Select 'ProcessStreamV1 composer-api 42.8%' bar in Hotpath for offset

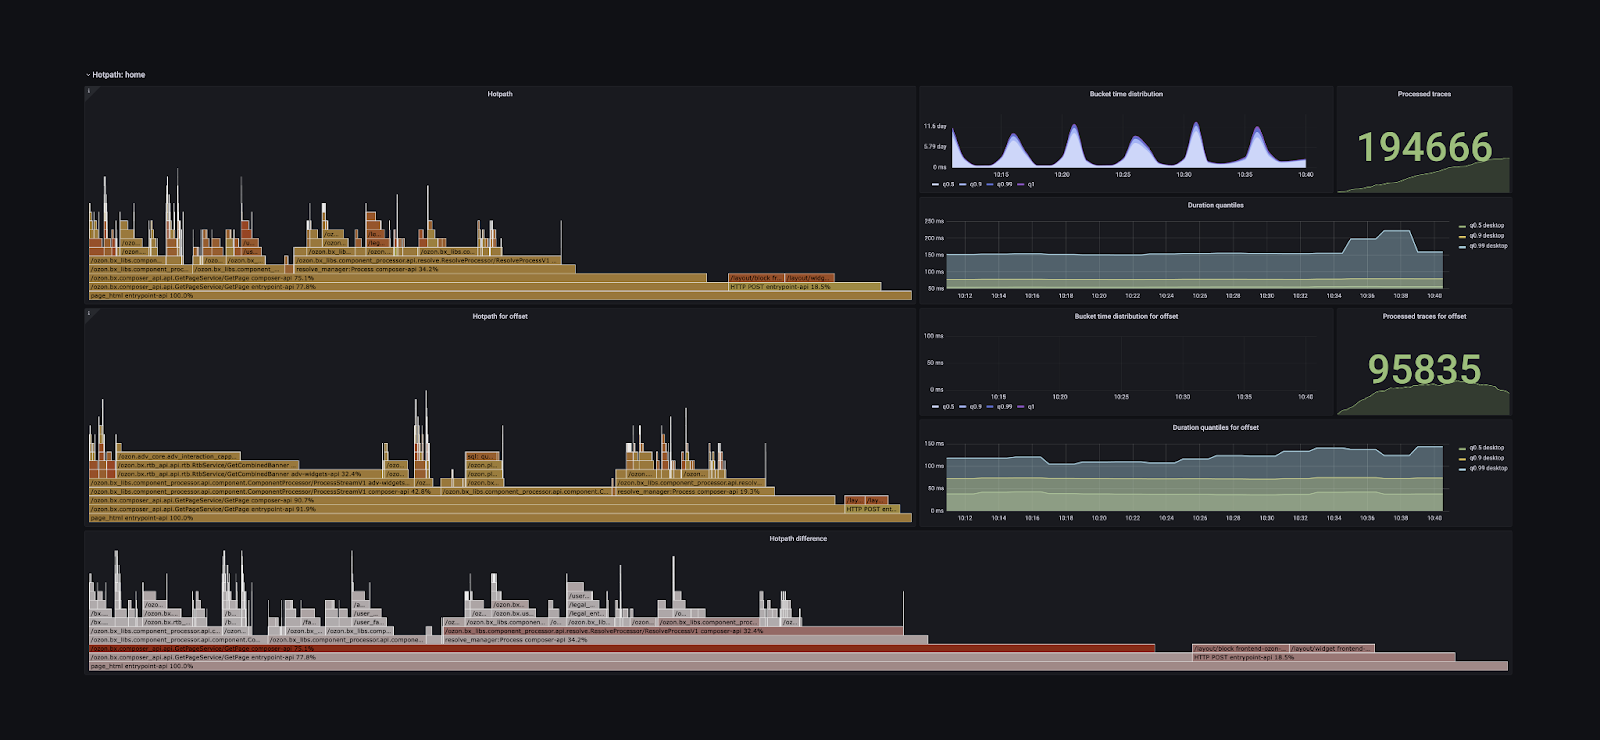tap(264, 491)
